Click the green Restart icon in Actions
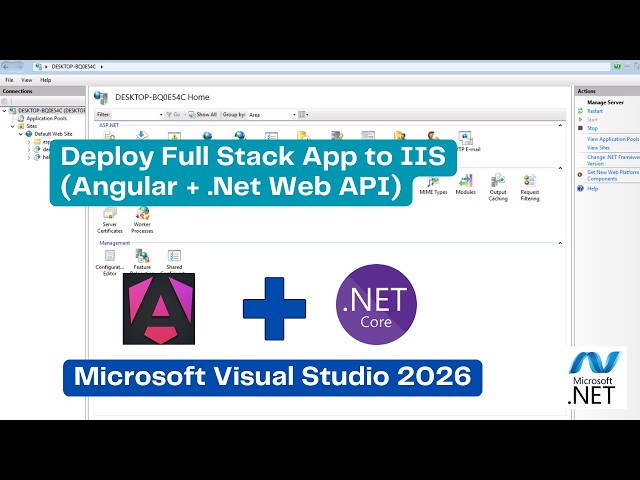Screen dimensions: 640x480 pos(580,111)
